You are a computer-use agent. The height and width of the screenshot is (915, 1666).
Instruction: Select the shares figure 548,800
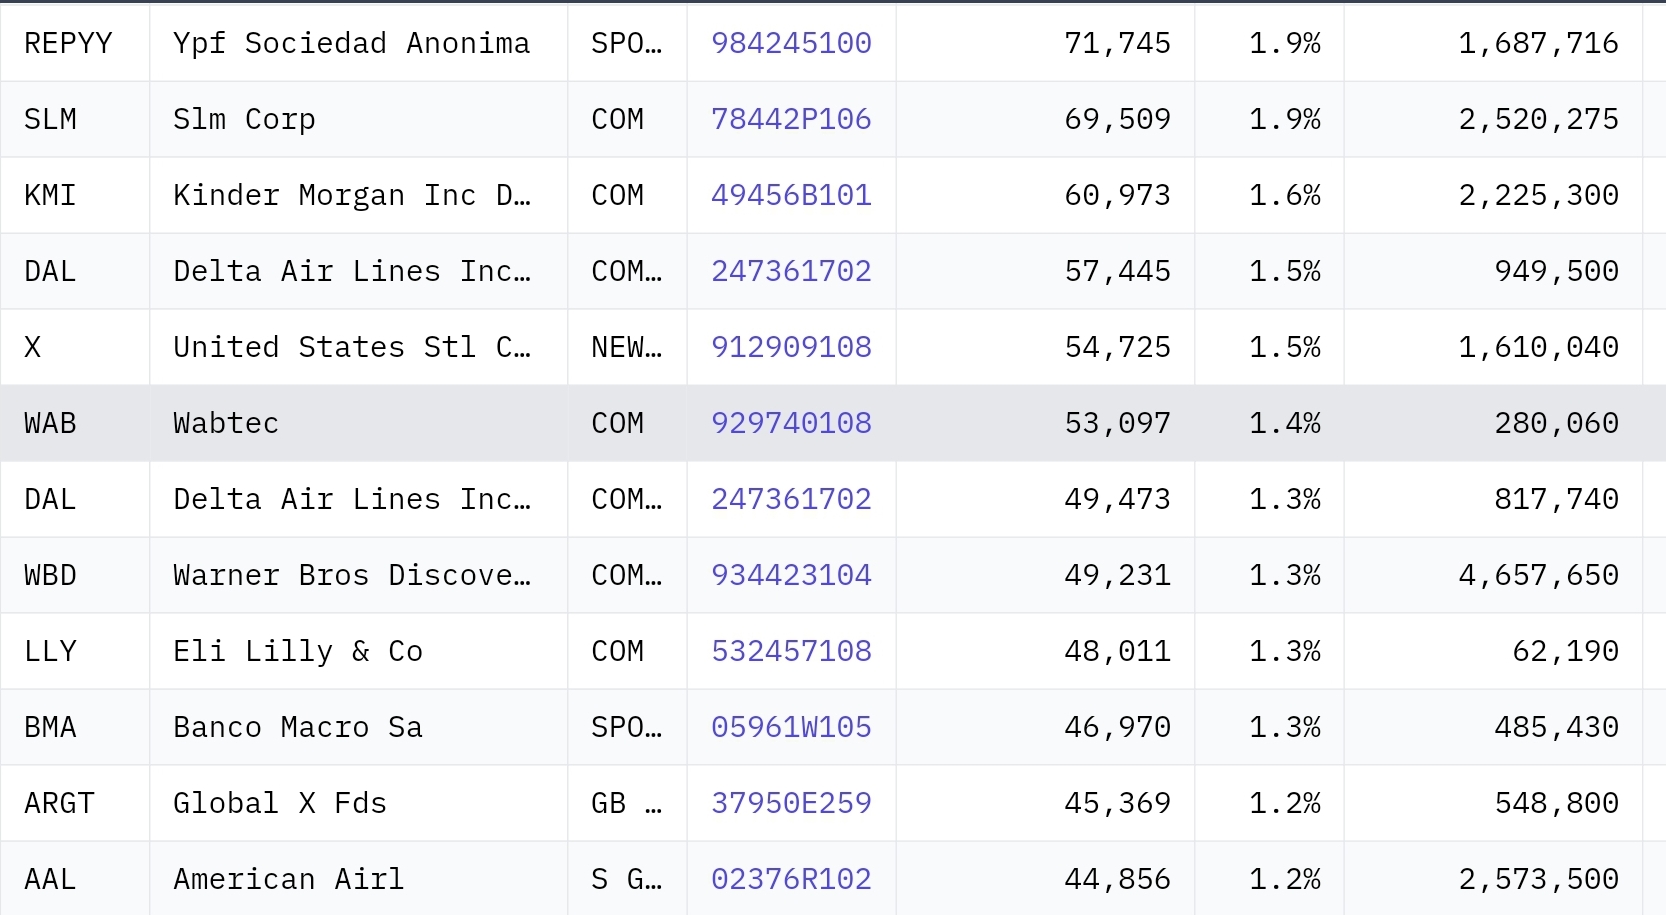(1556, 803)
